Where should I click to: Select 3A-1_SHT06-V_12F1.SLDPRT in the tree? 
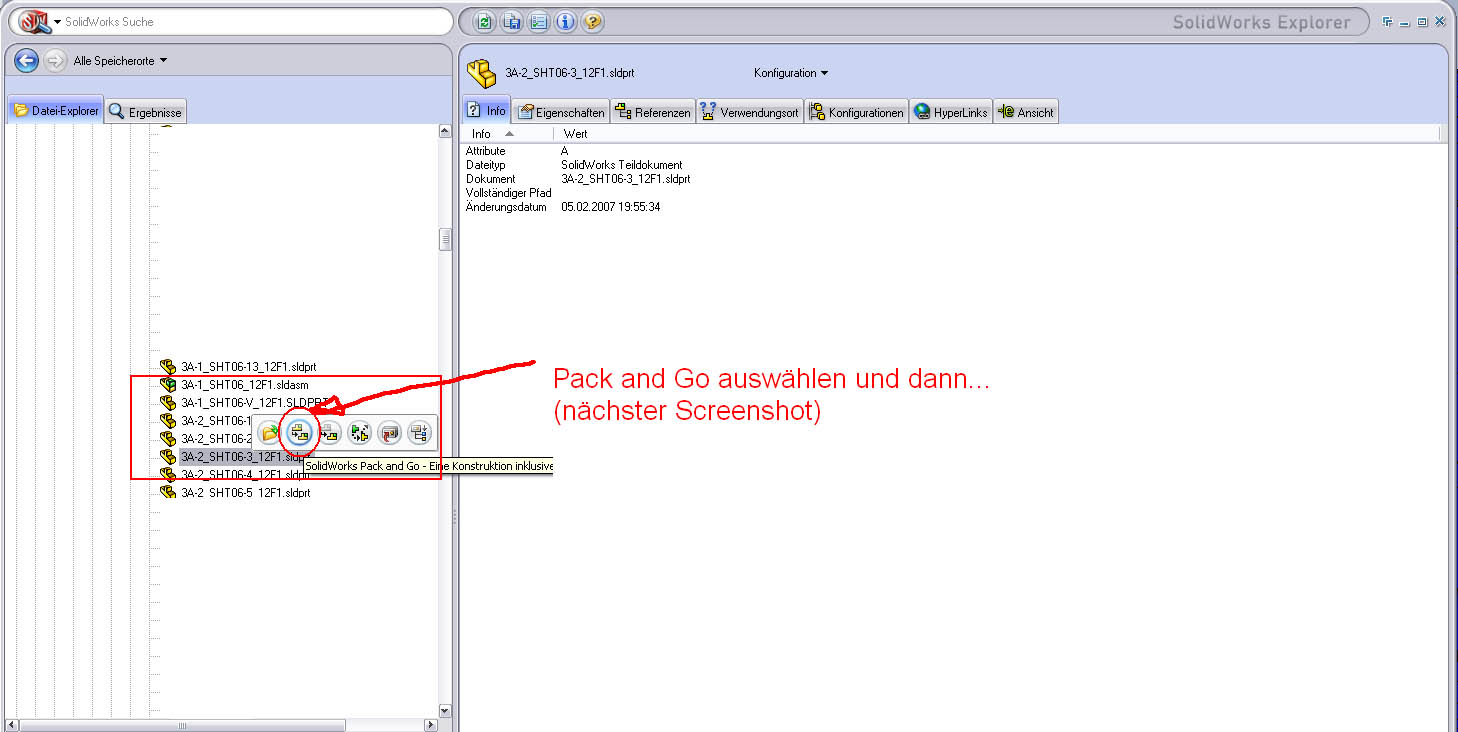pyautogui.click(x=255, y=403)
